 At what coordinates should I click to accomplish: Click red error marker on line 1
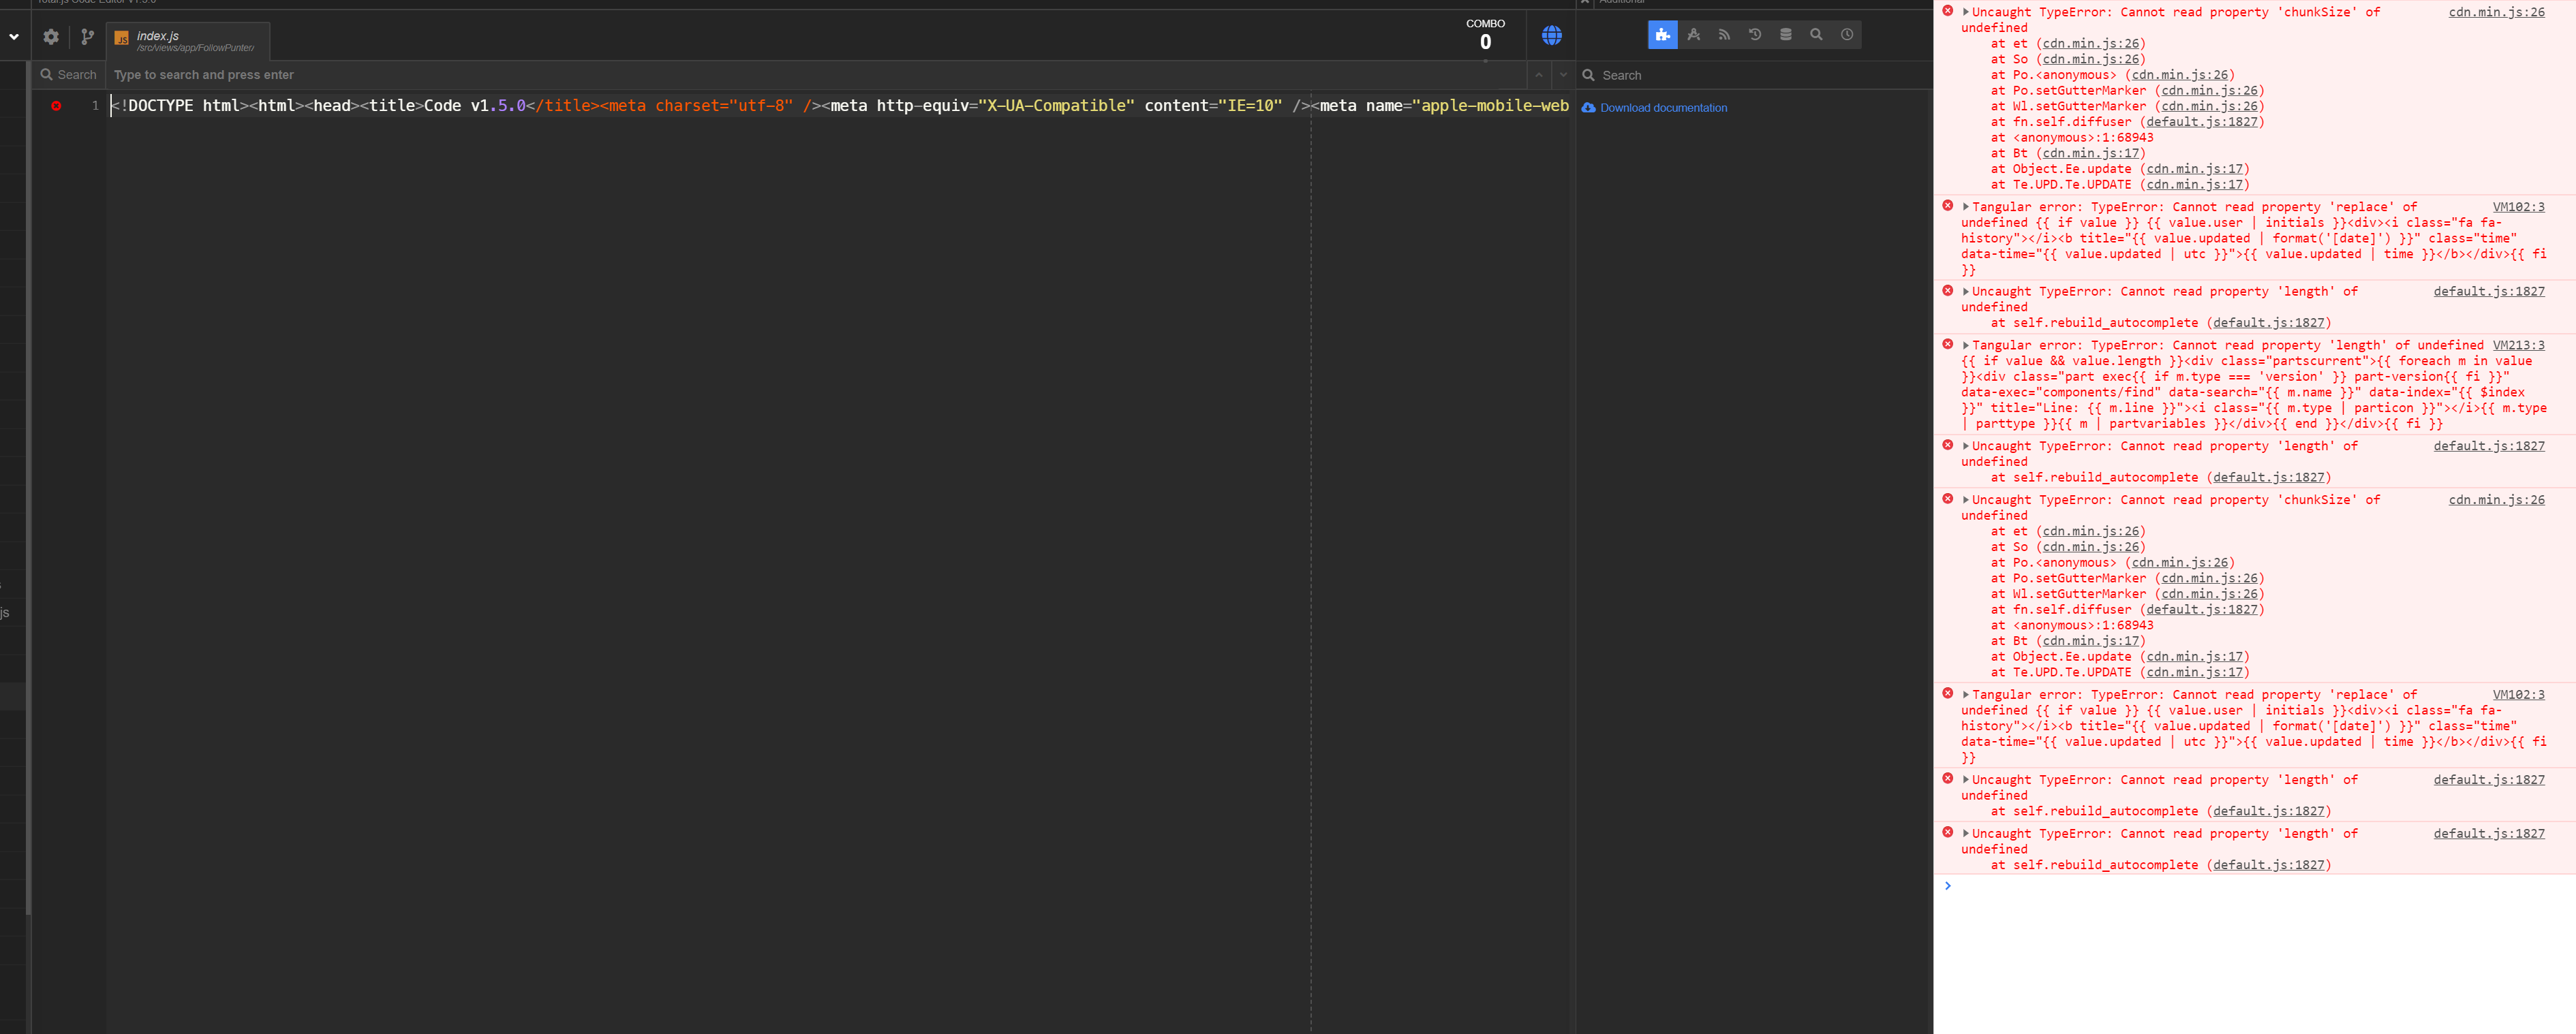tap(56, 106)
